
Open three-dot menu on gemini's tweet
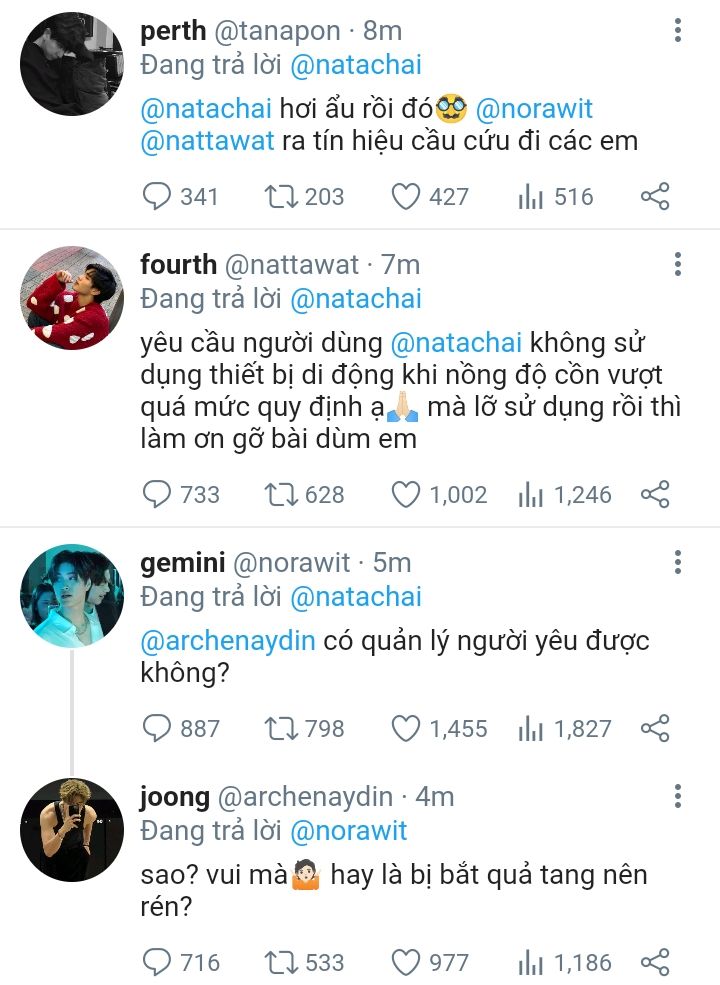tap(677, 562)
